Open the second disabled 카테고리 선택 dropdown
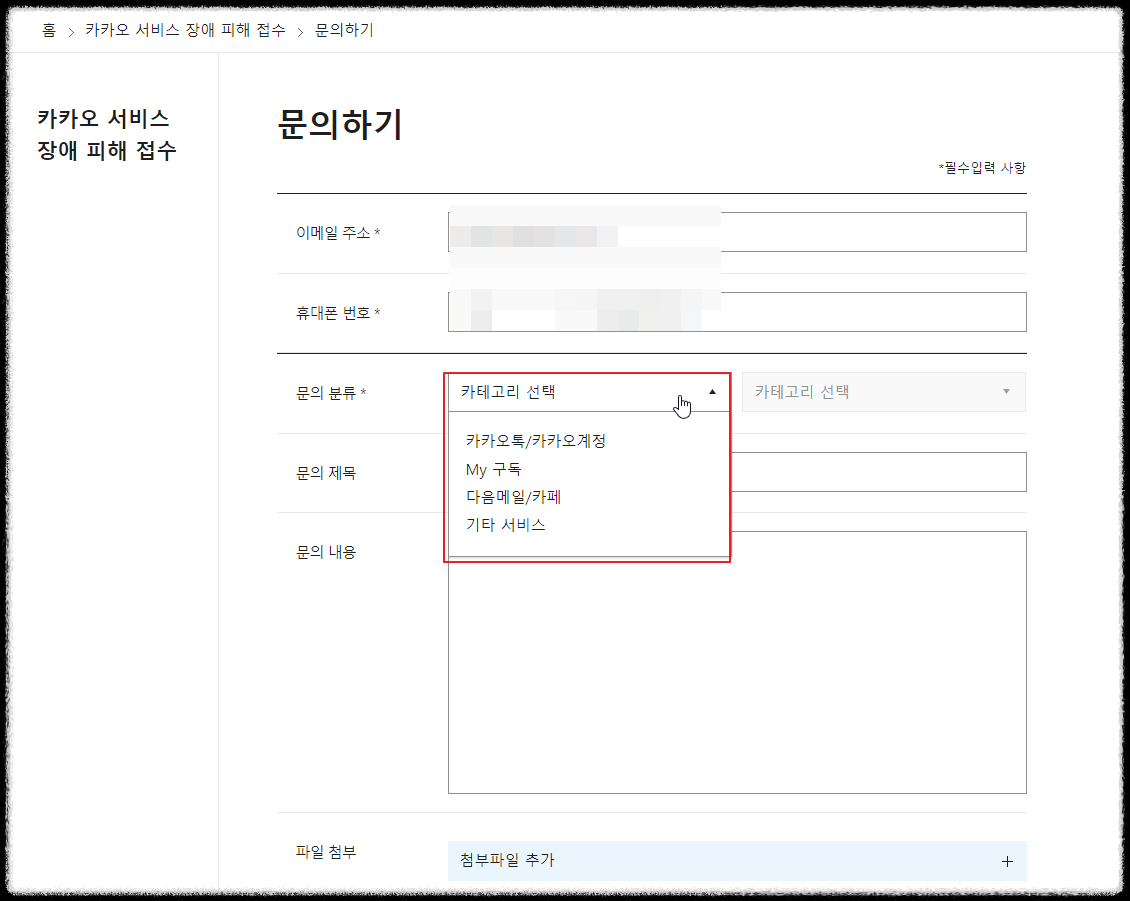This screenshot has height=901, width=1130. click(x=884, y=392)
